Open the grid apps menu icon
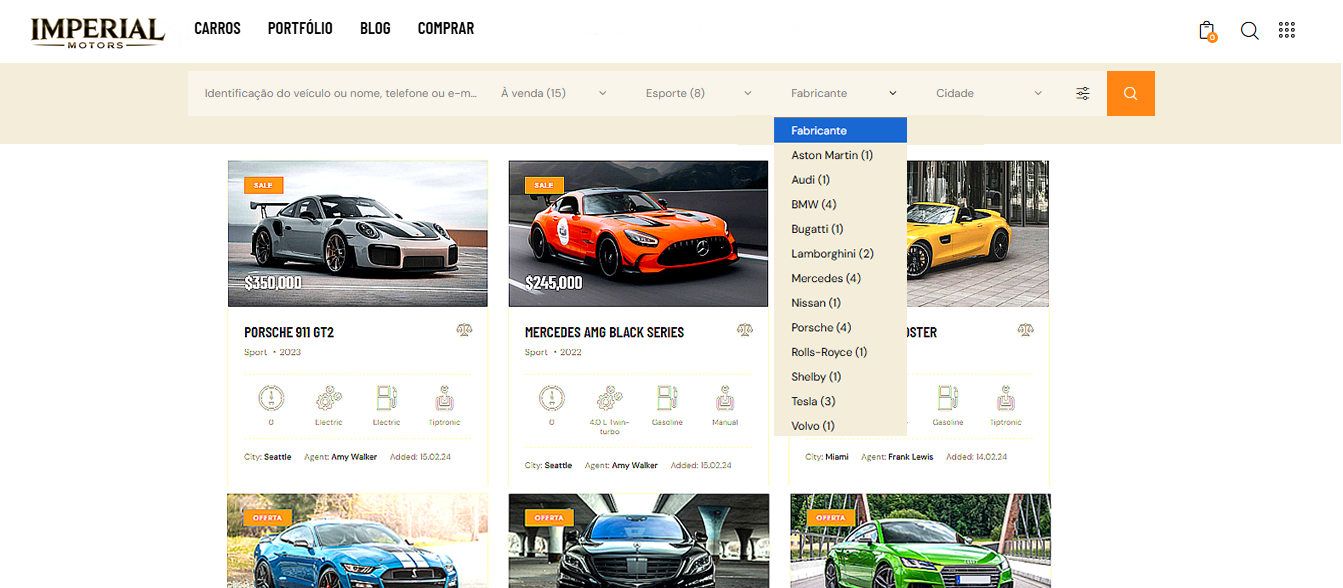Viewport: 1343px width, 588px height. (x=1287, y=30)
